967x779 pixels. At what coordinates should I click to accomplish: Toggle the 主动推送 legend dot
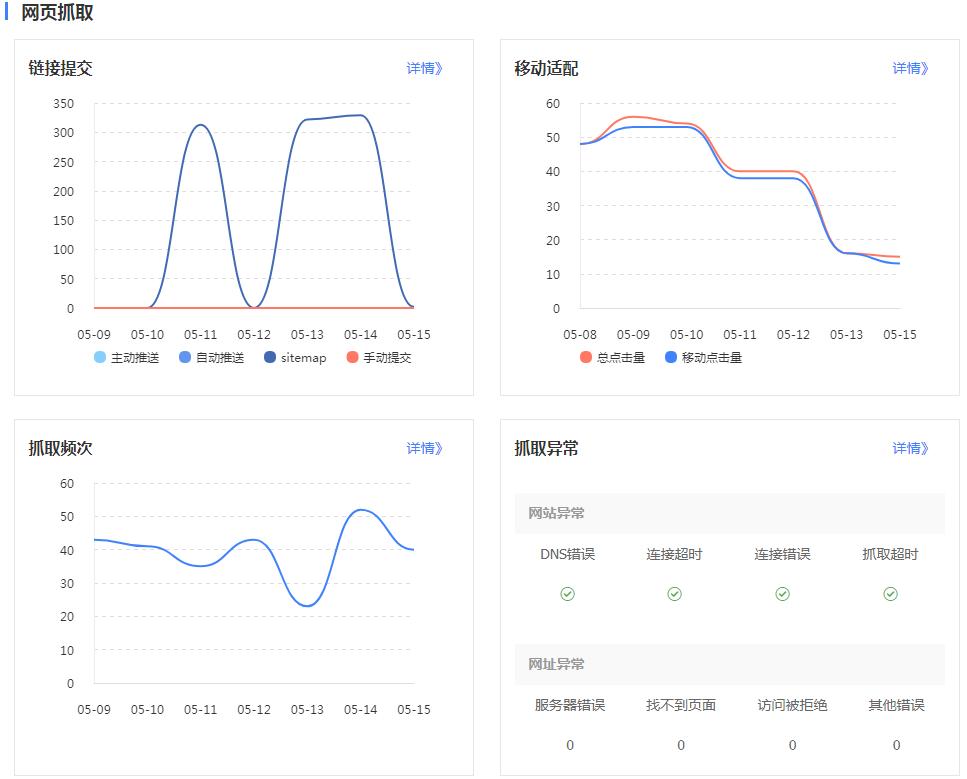click(100, 357)
